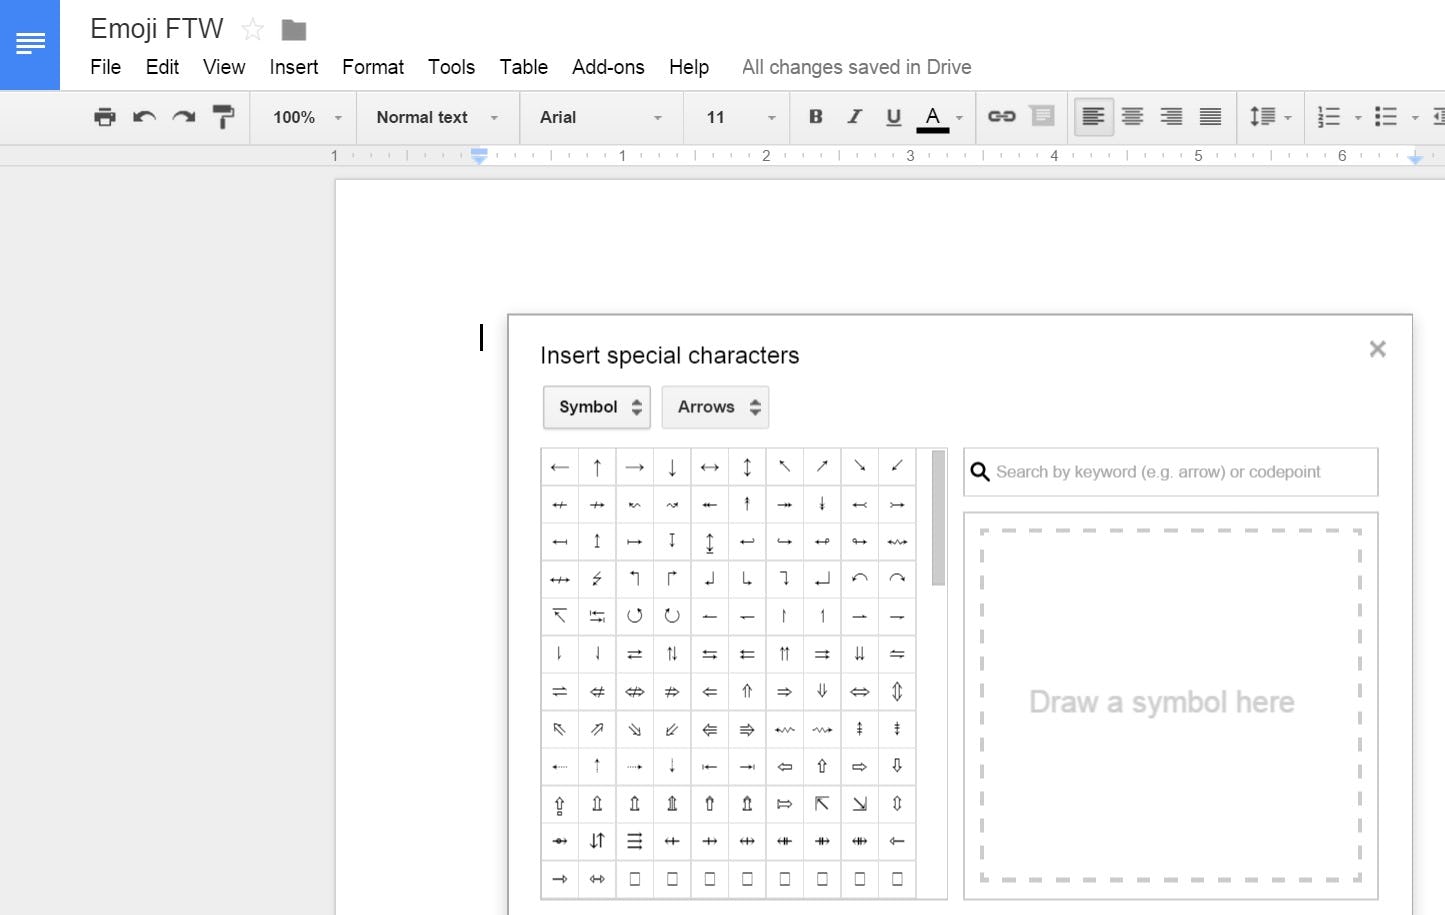The image size is (1445, 915).
Task: Star the Emoji FTW document
Action: [253, 30]
